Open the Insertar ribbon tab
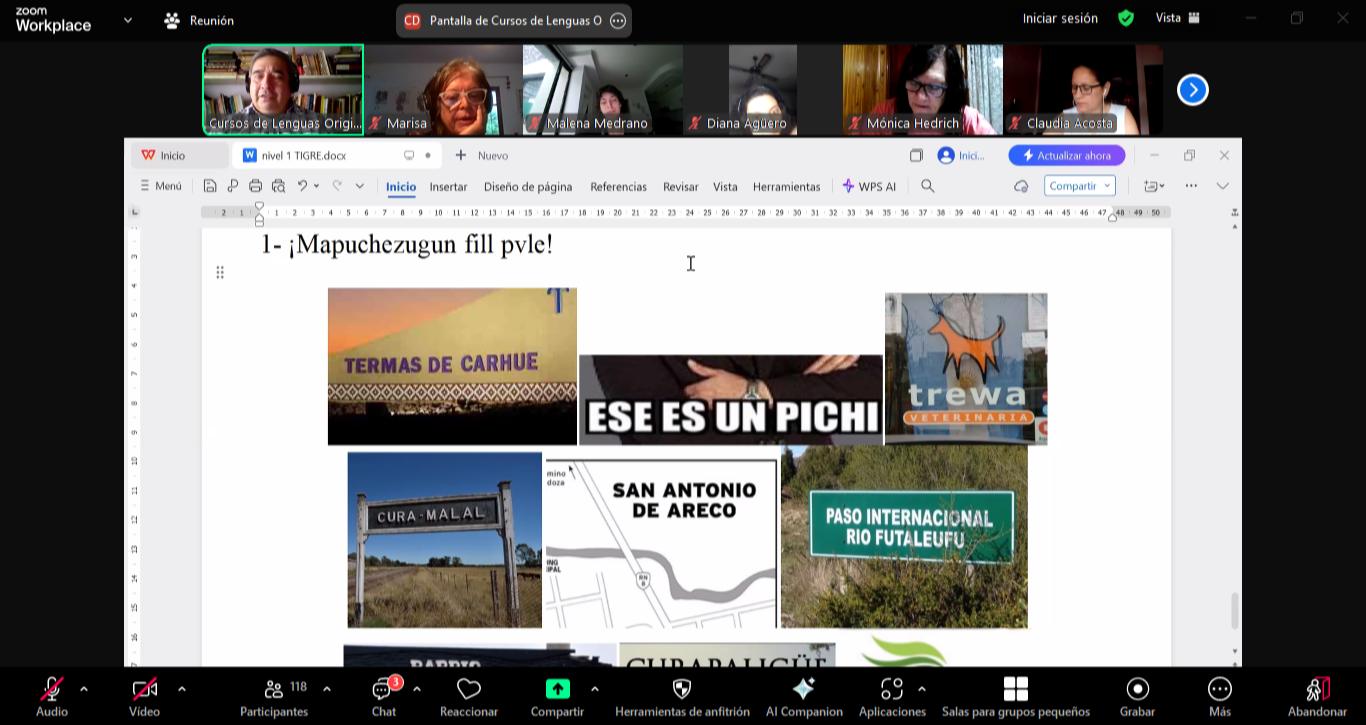1366x725 pixels. click(448, 186)
